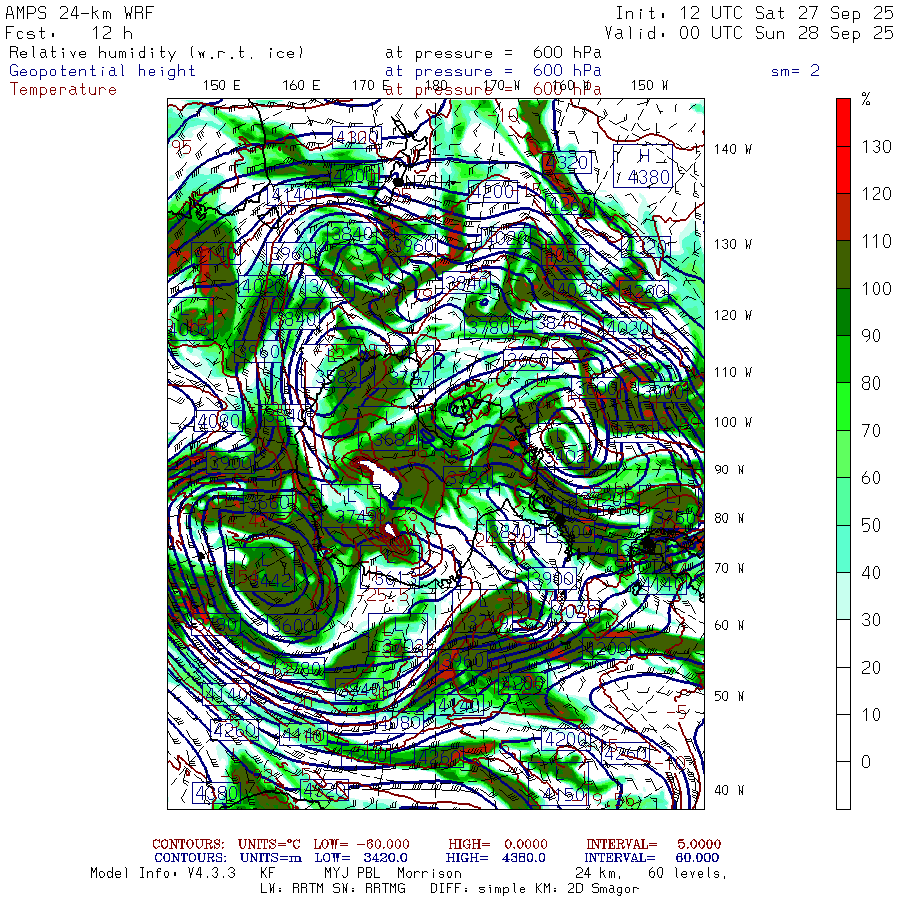
Task: Click the dark green 90–100% color bar segment
Action: click(843, 312)
